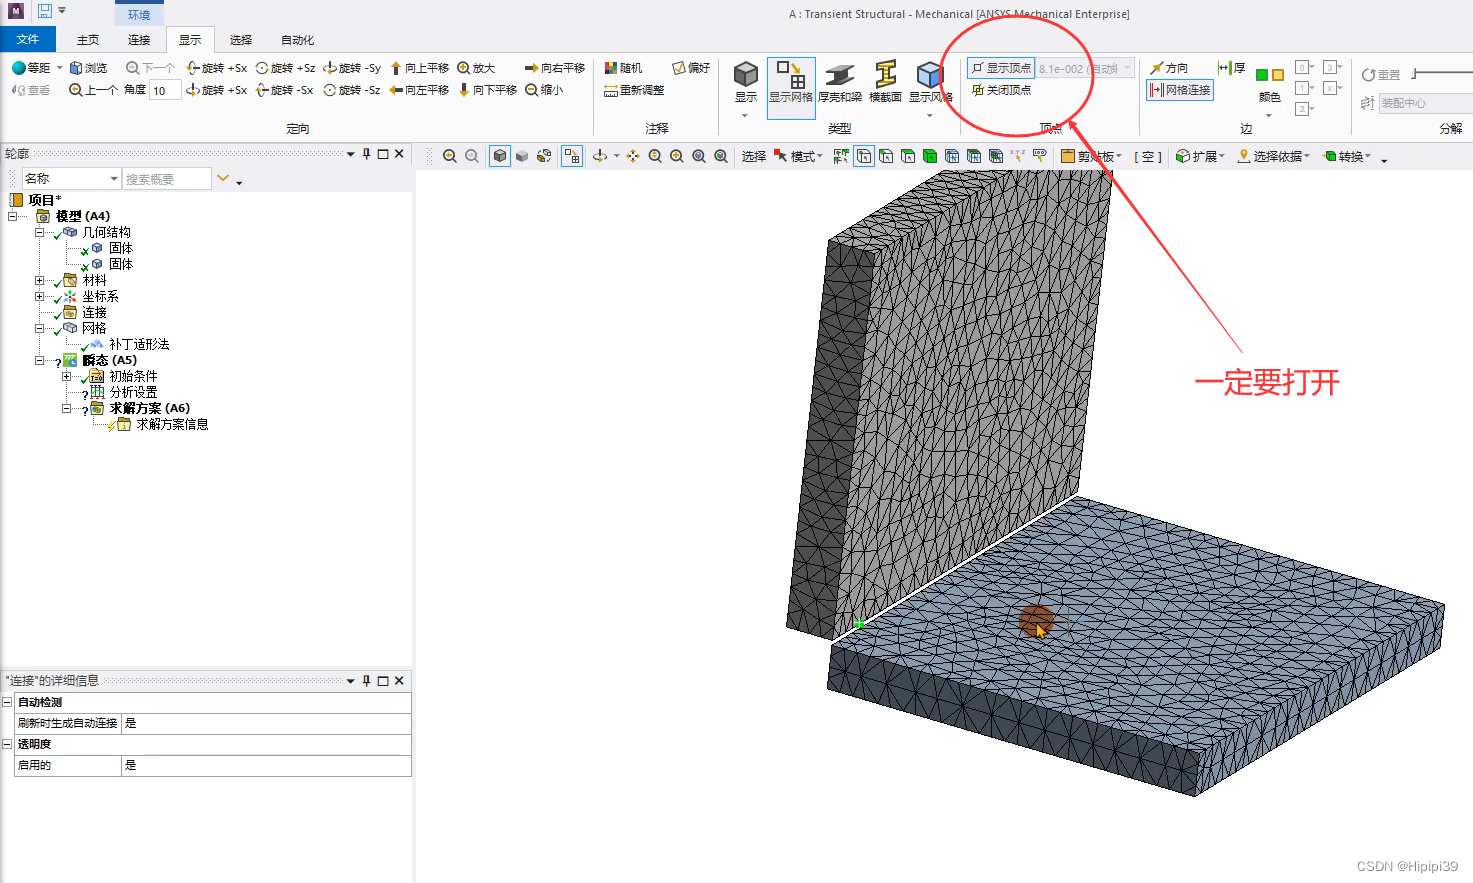Click 旋转 -Sz rotate button
The image size is (1473, 883).
tap(352, 90)
